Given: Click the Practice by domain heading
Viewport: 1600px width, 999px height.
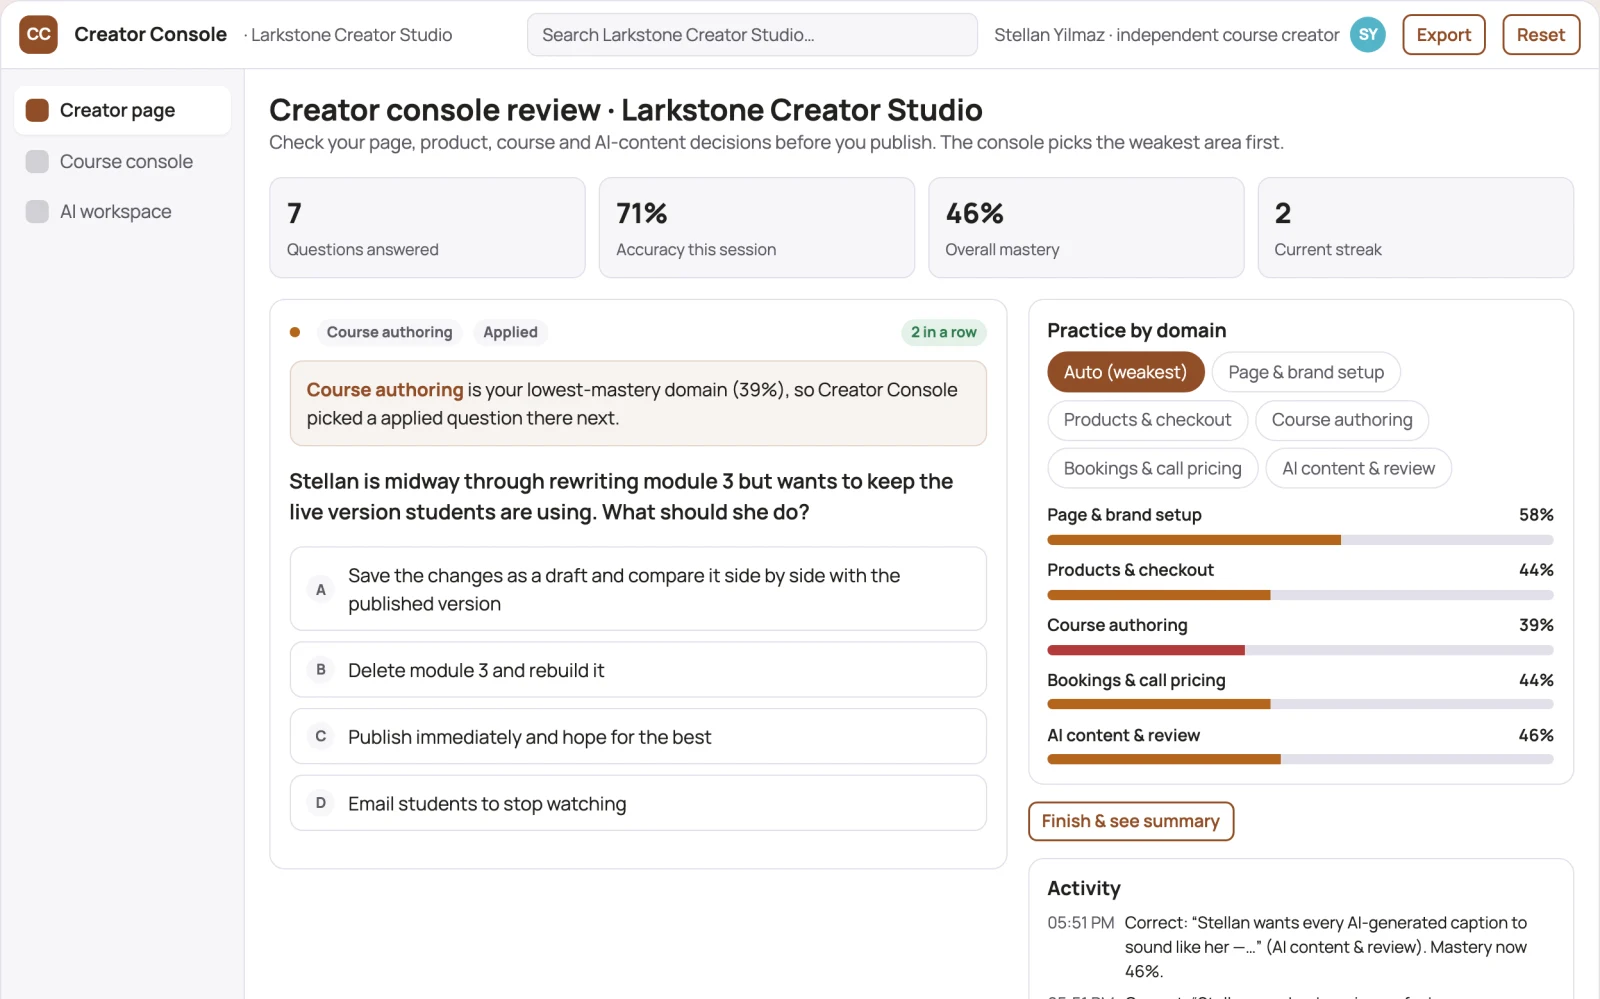Looking at the screenshot, I should coord(1136,330).
